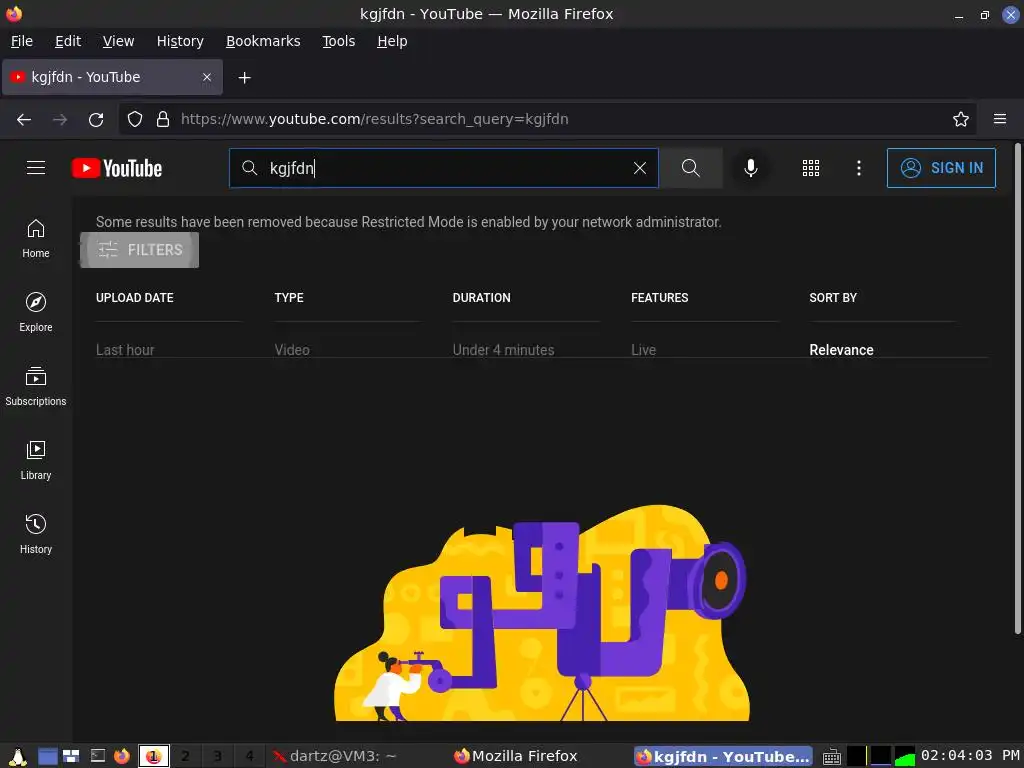Filter by Under 4 minutes duration
Viewport: 1024px width, 768px height.
click(x=503, y=350)
